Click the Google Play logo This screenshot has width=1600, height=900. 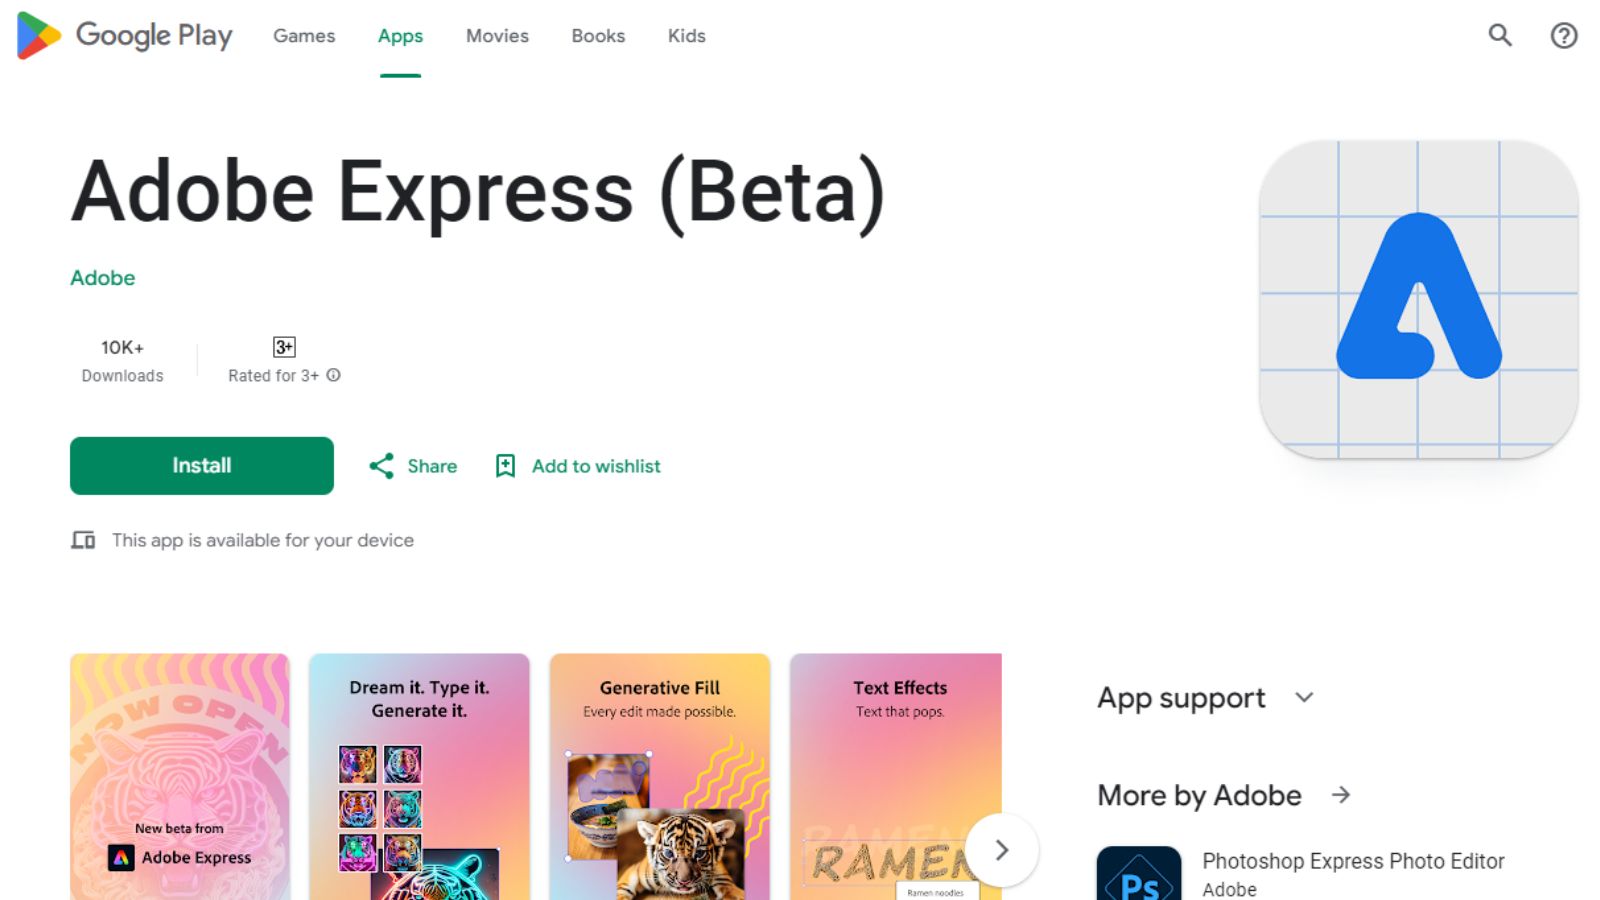(125, 36)
